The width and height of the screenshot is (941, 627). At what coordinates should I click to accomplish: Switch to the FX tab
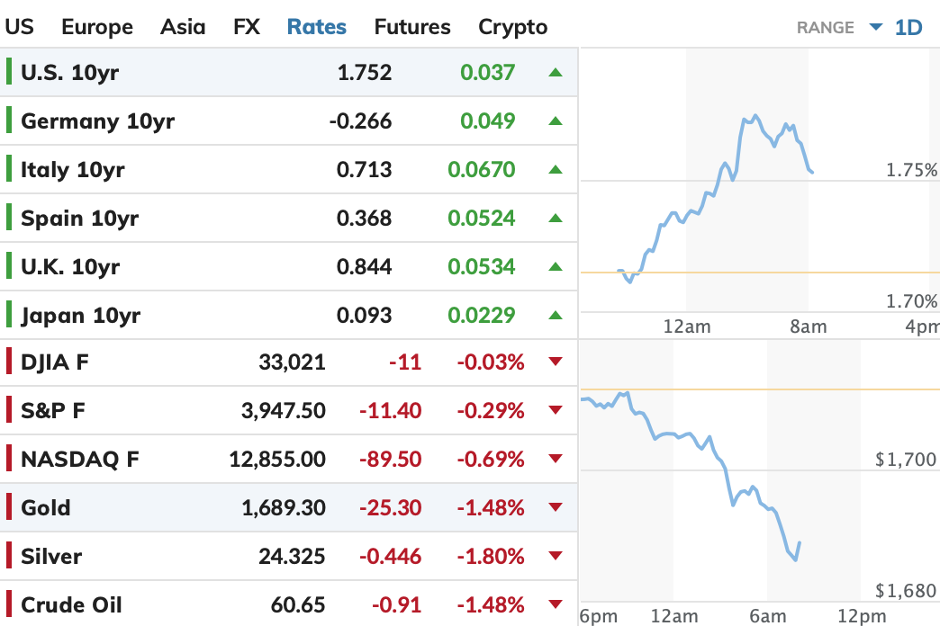[x=246, y=27]
